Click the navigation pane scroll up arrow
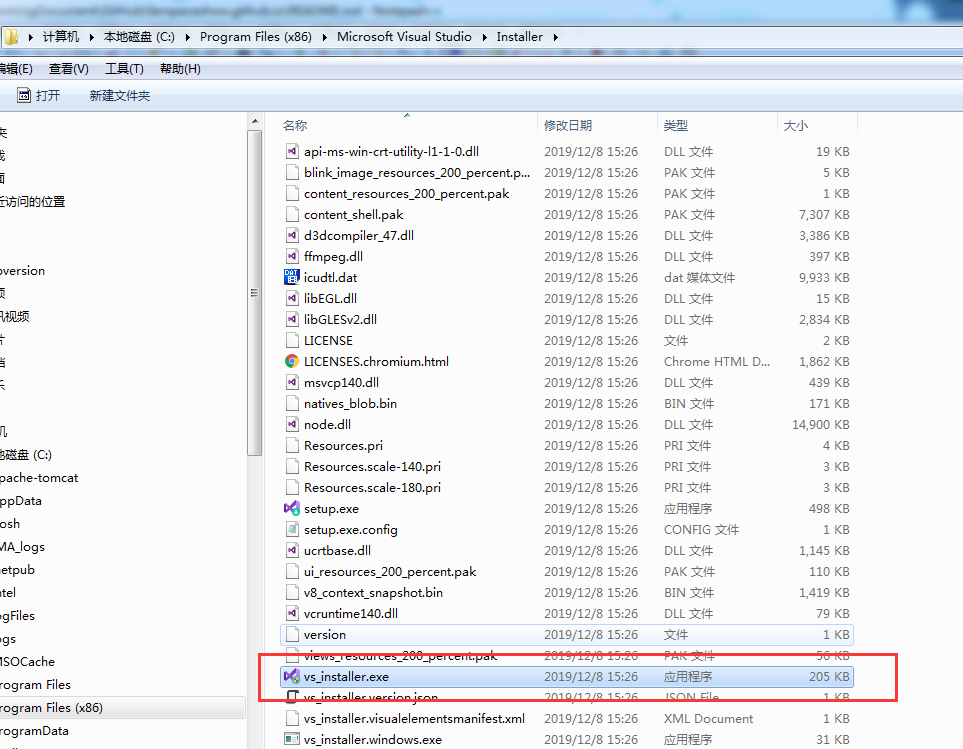The width and height of the screenshot is (963, 749). (255, 122)
